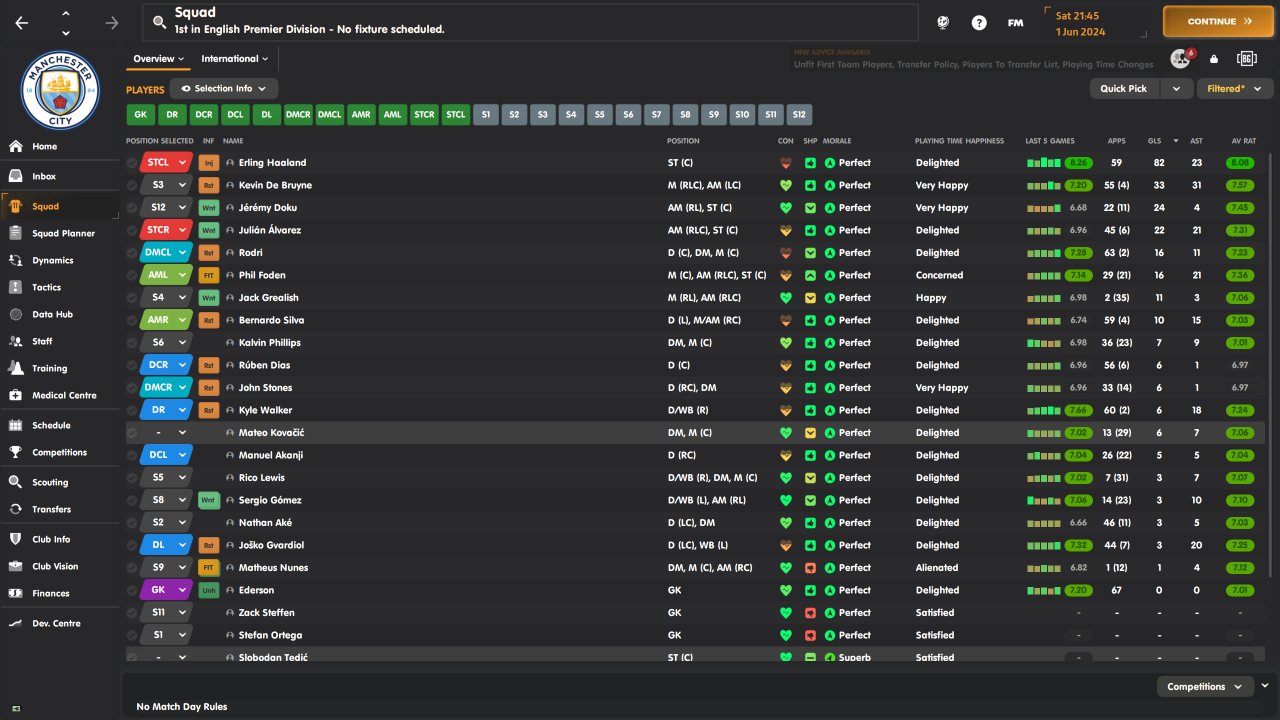Open De Bruyne's S3 position dropdown
Image resolution: width=1280 pixels, height=720 pixels.
[x=166, y=185]
